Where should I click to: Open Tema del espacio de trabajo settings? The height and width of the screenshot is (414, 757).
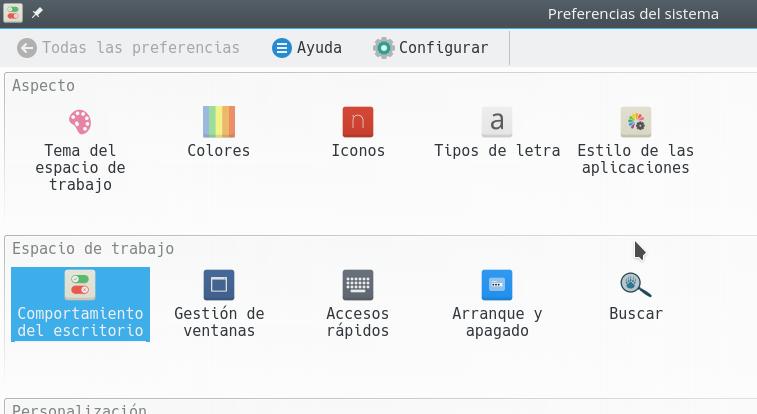coord(80,150)
